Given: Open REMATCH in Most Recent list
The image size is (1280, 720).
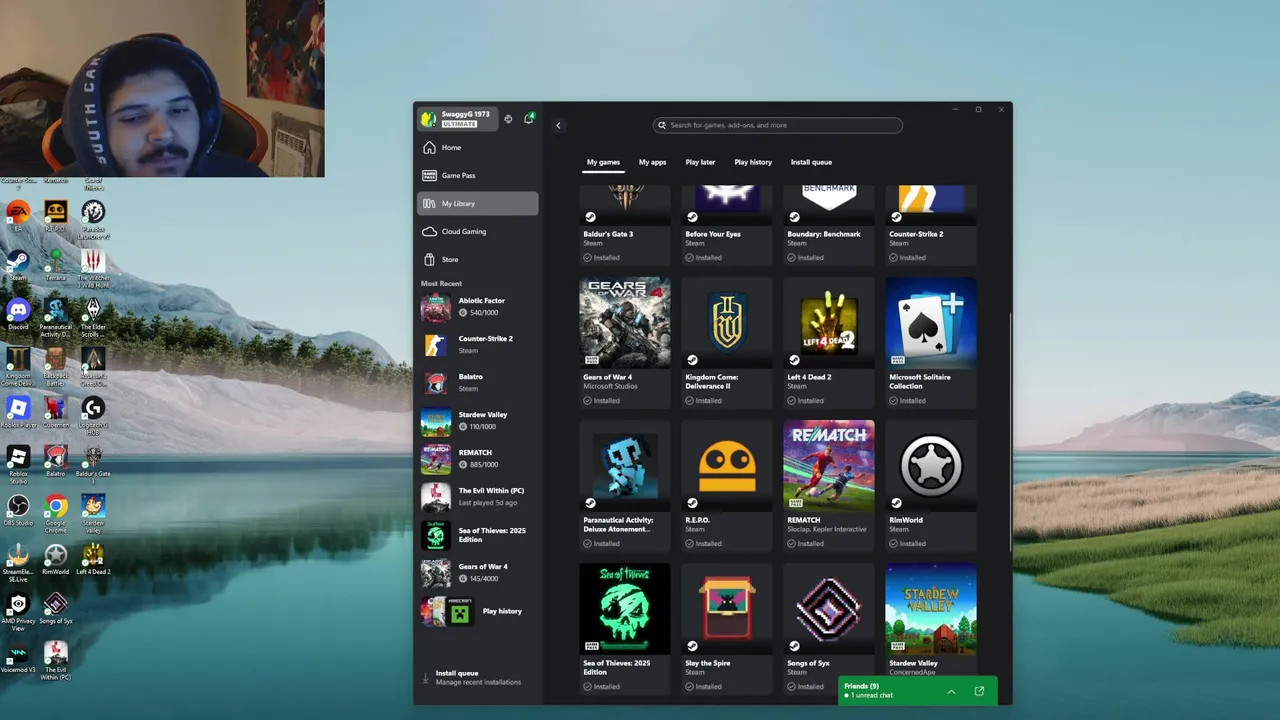Looking at the screenshot, I should [x=477, y=459].
